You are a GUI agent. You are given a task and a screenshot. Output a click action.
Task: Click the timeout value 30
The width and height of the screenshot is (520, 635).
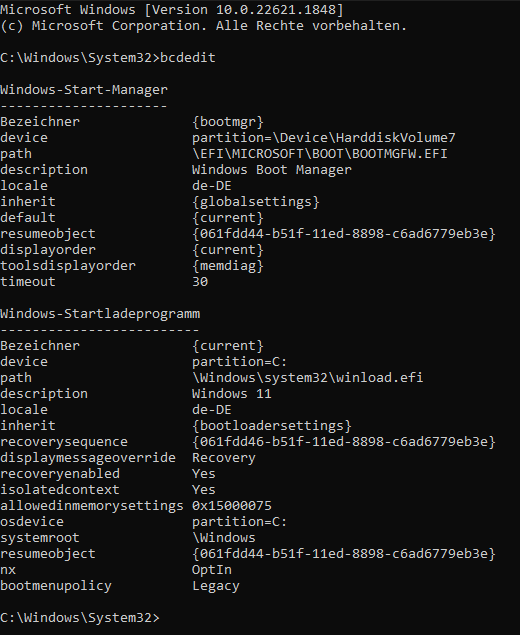pos(200,281)
